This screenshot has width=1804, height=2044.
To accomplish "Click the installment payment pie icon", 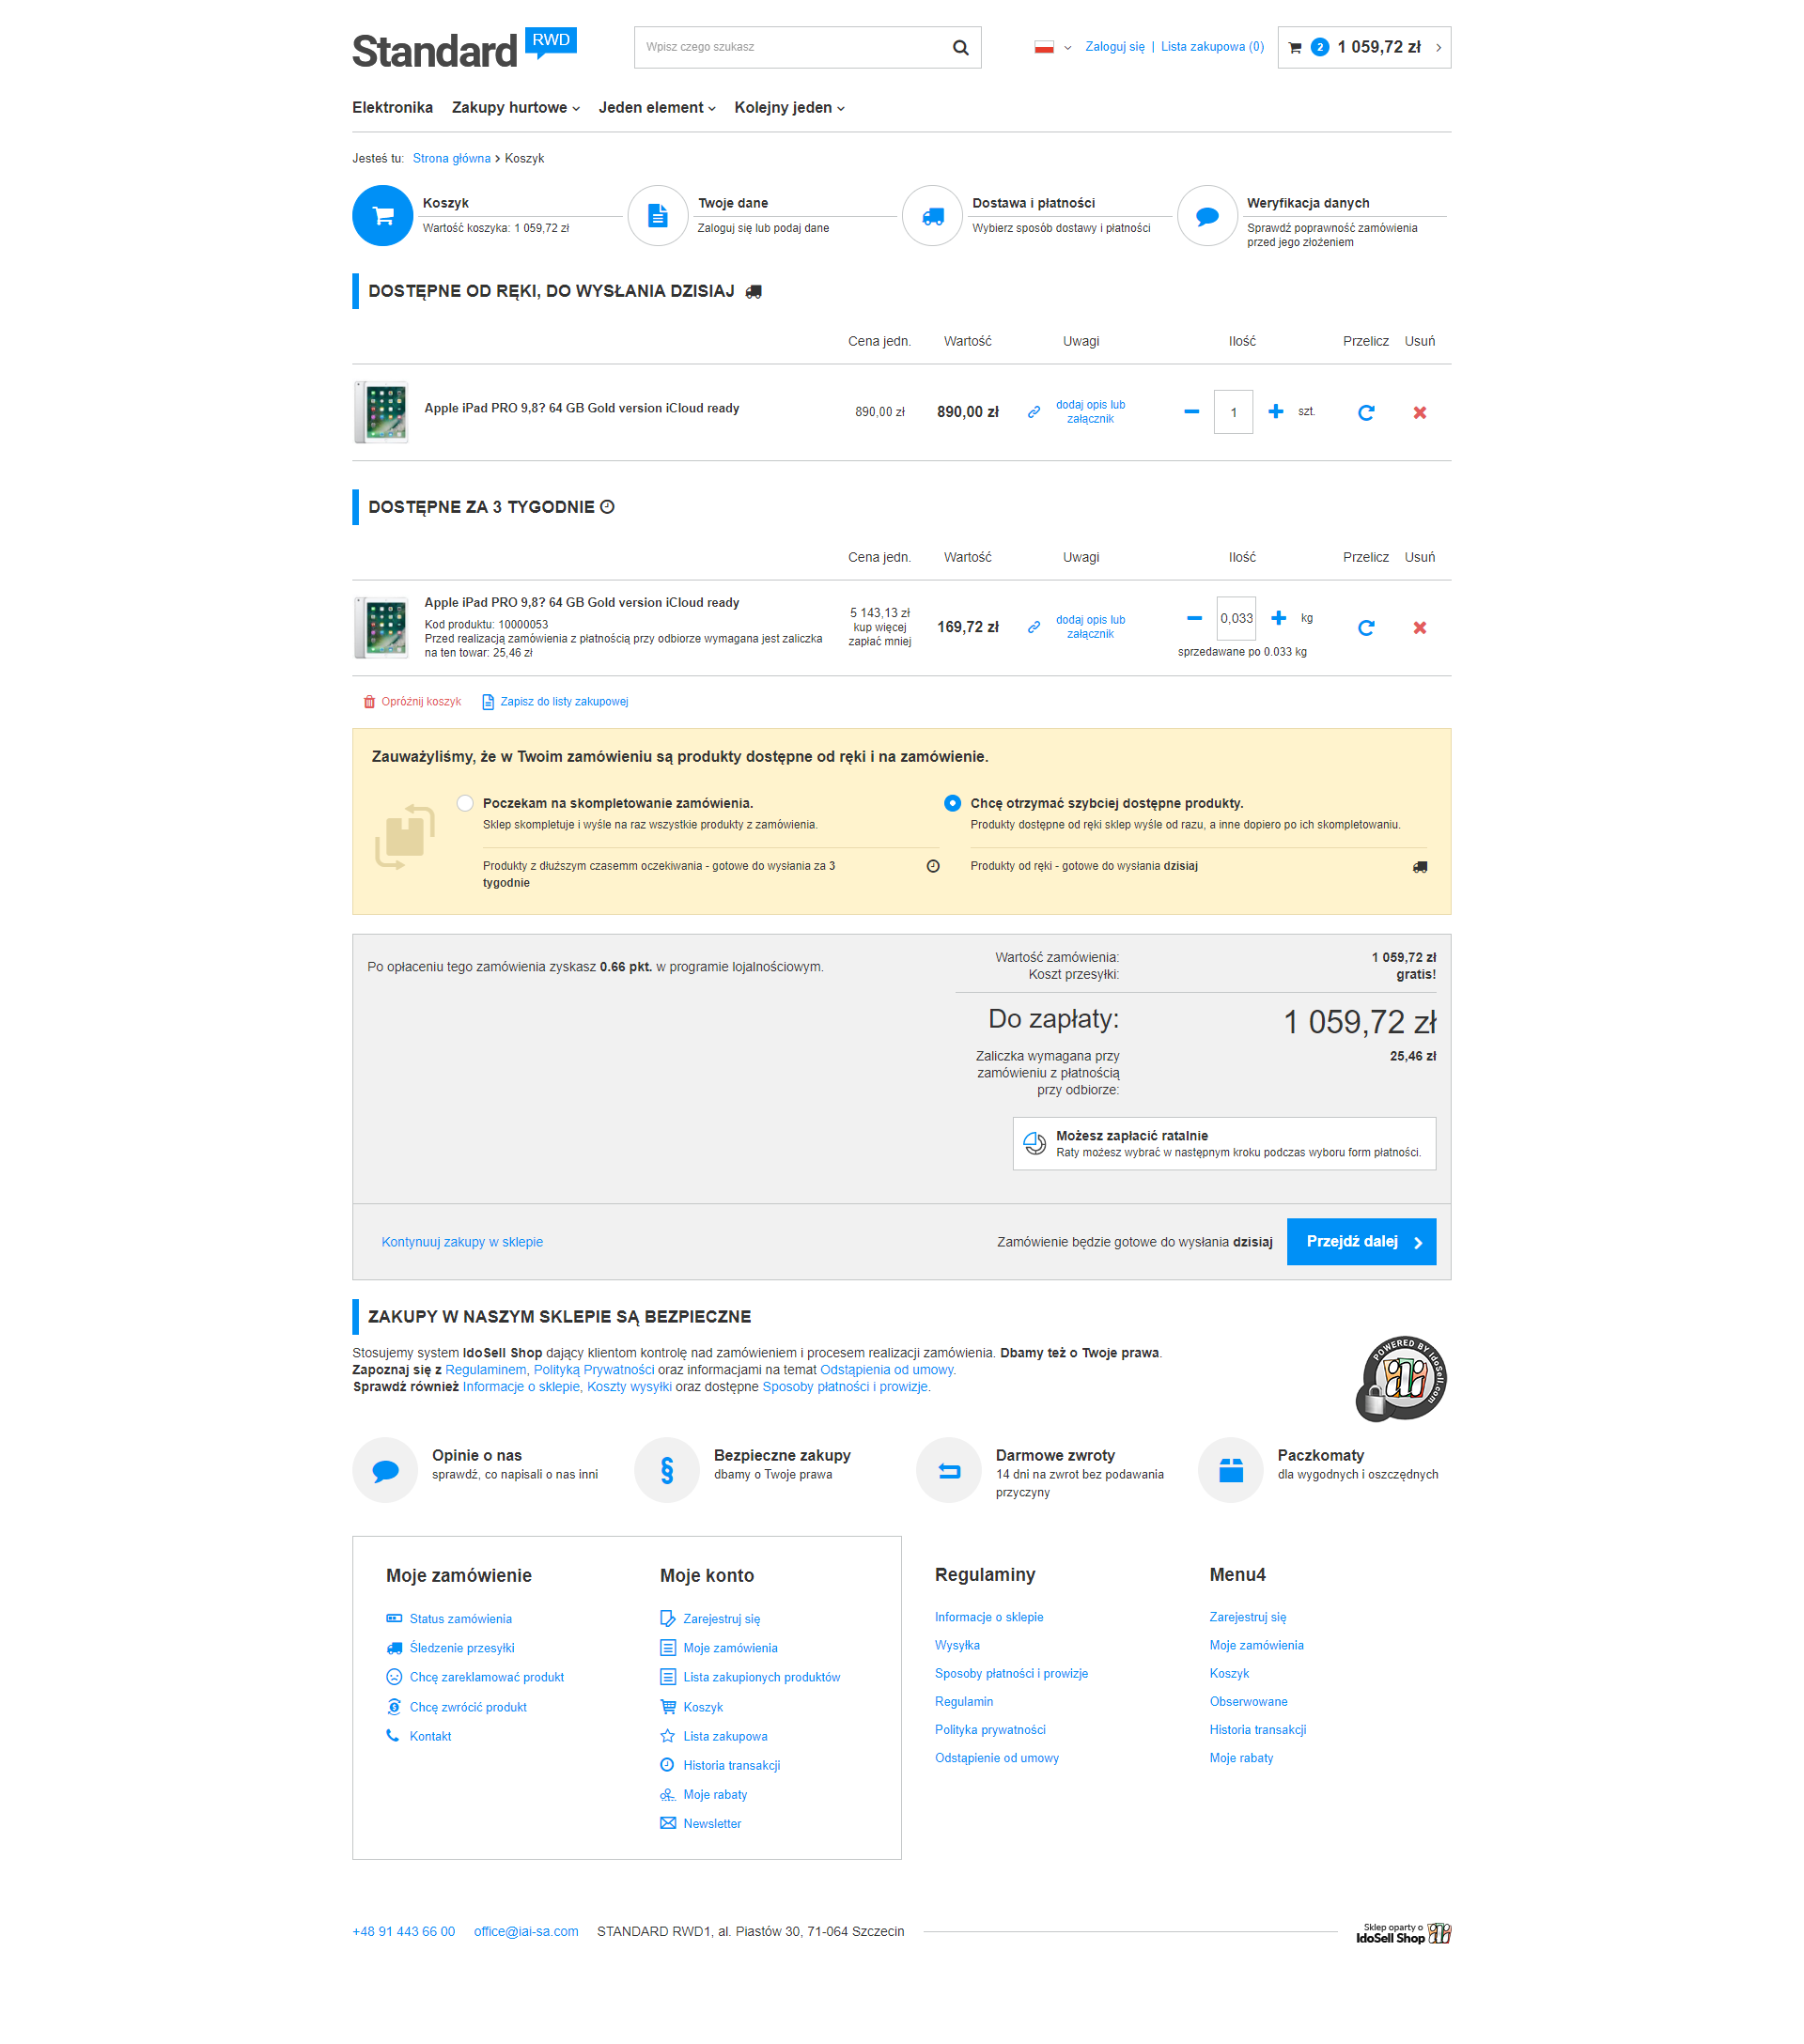I will pos(1035,1143).
